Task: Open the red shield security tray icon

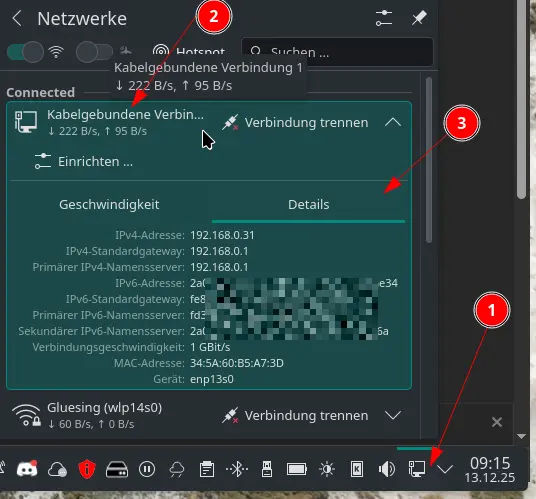Action: (87, 469)
